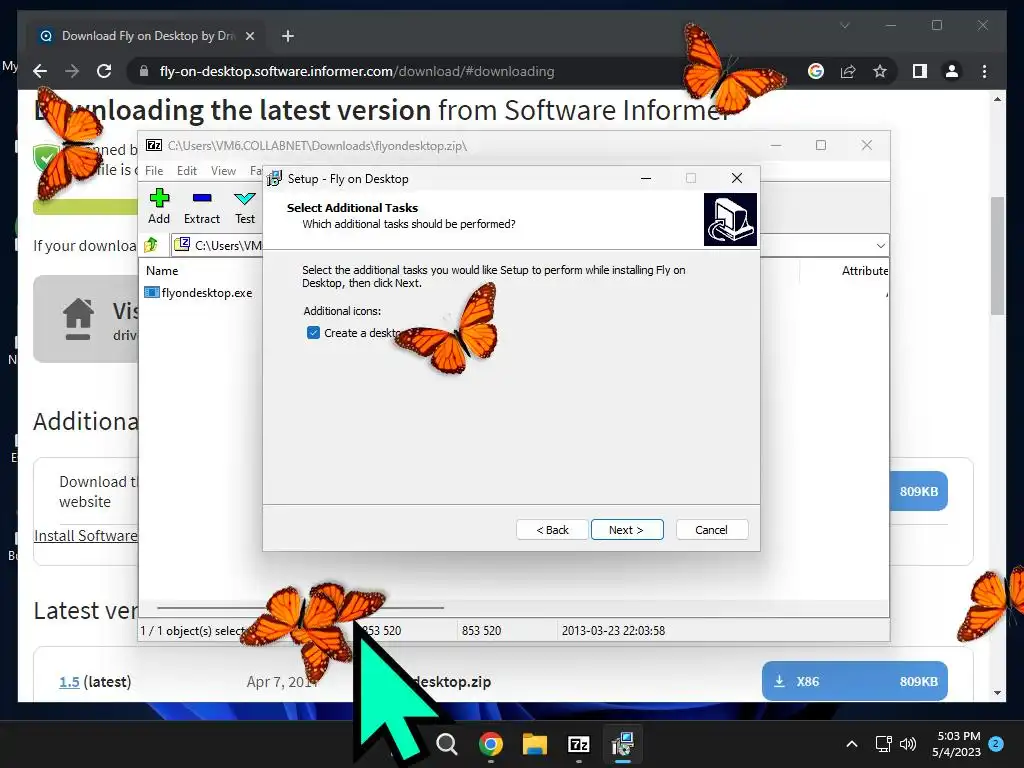1024x768 pixels.
Task: Open a new Chrome tab
Action: [288, 36]
